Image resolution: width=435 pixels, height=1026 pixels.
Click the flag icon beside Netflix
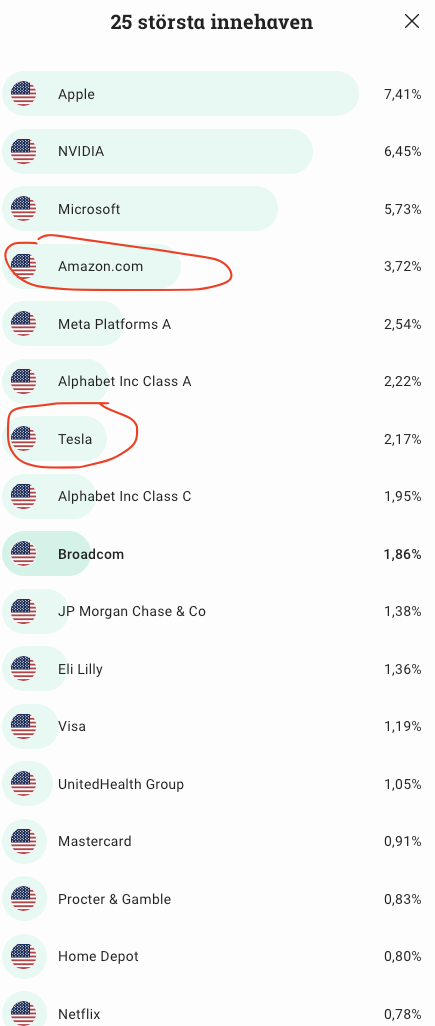(x=24, y=1014)
